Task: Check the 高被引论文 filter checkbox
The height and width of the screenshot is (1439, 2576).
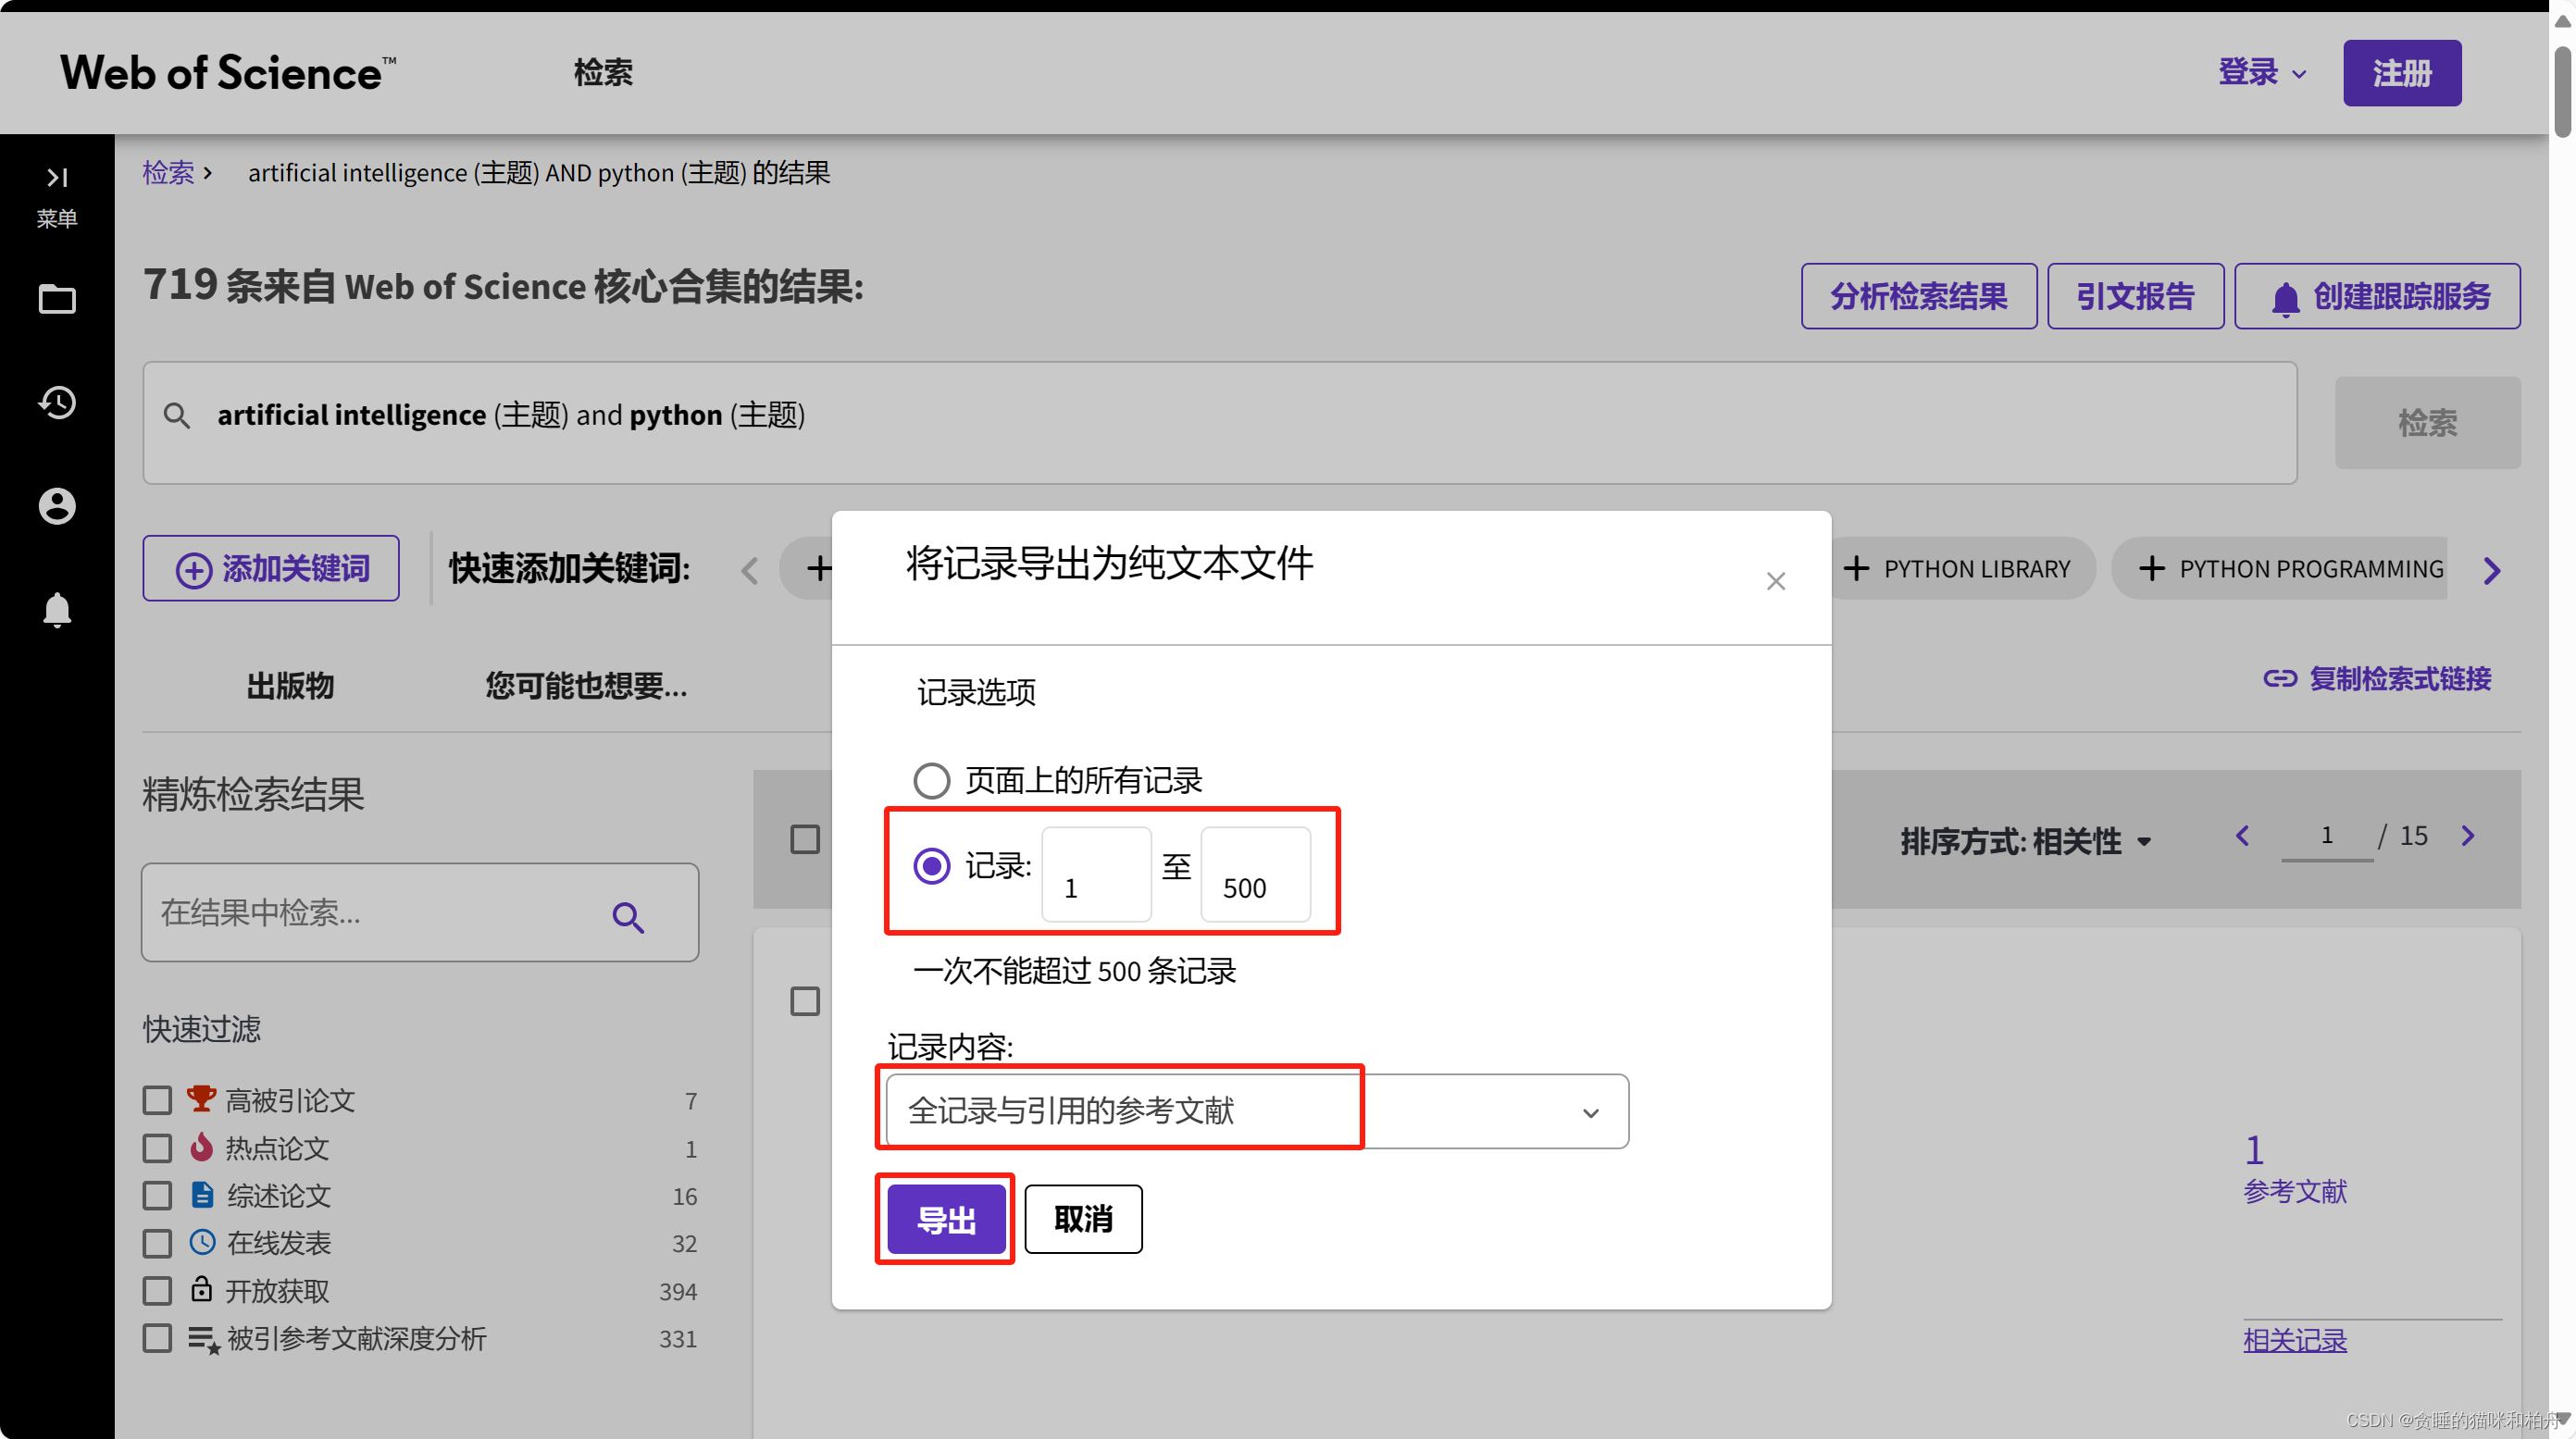Action: [x=157, y=1100]
